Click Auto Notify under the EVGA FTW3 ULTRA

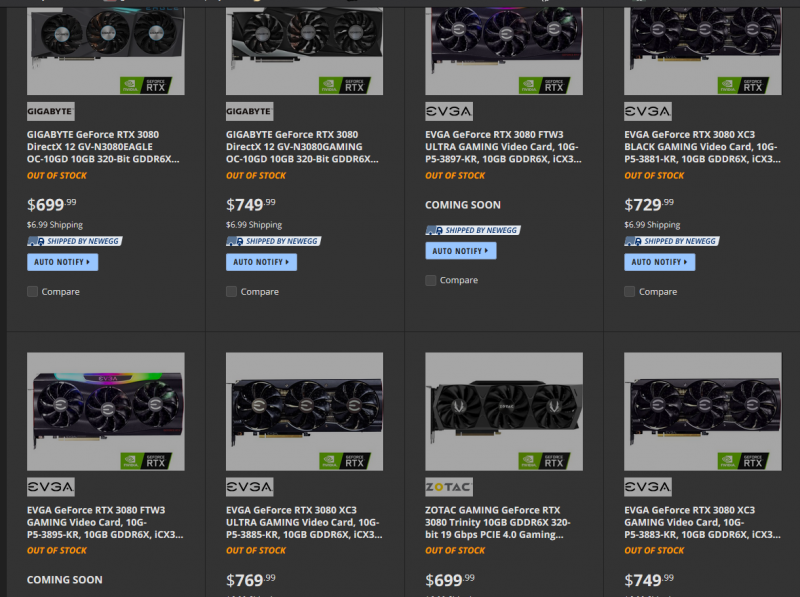coord(460,251)
